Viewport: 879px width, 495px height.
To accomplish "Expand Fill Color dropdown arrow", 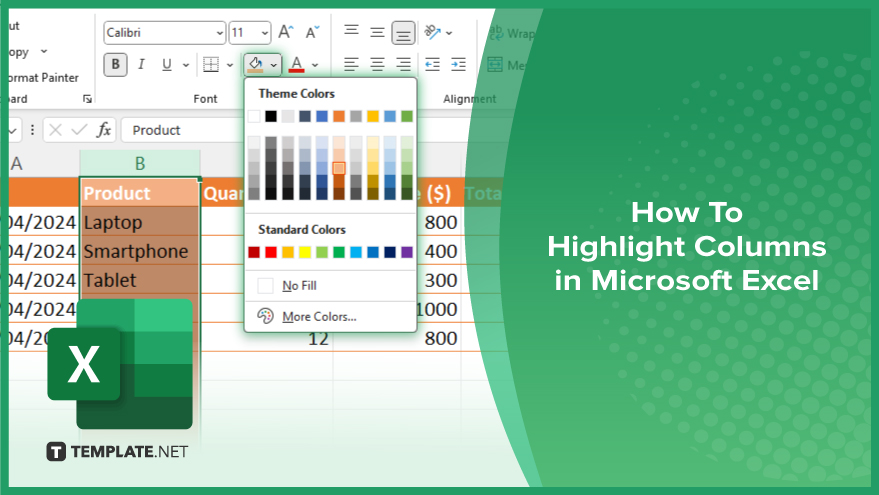I will (x=274, y=65).
